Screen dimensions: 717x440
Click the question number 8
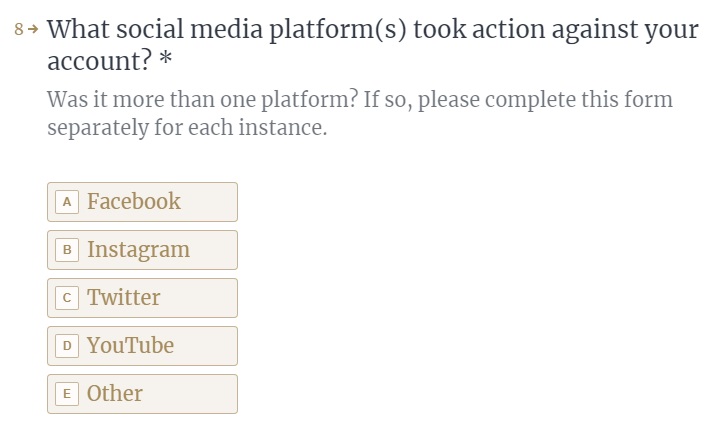(x=19, y=29)
